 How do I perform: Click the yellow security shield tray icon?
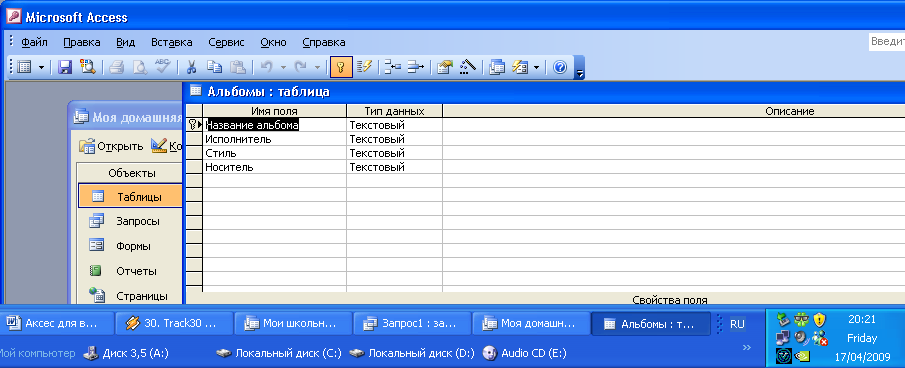[x=819, y=319]
